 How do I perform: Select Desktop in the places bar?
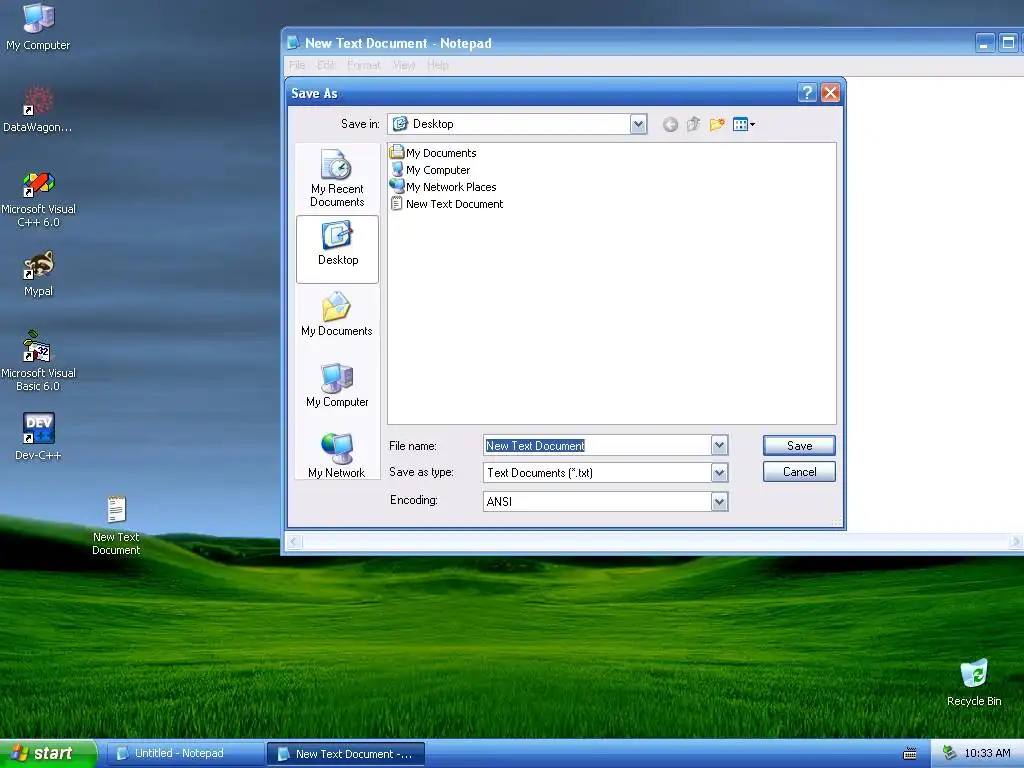[x=338, y=249]
